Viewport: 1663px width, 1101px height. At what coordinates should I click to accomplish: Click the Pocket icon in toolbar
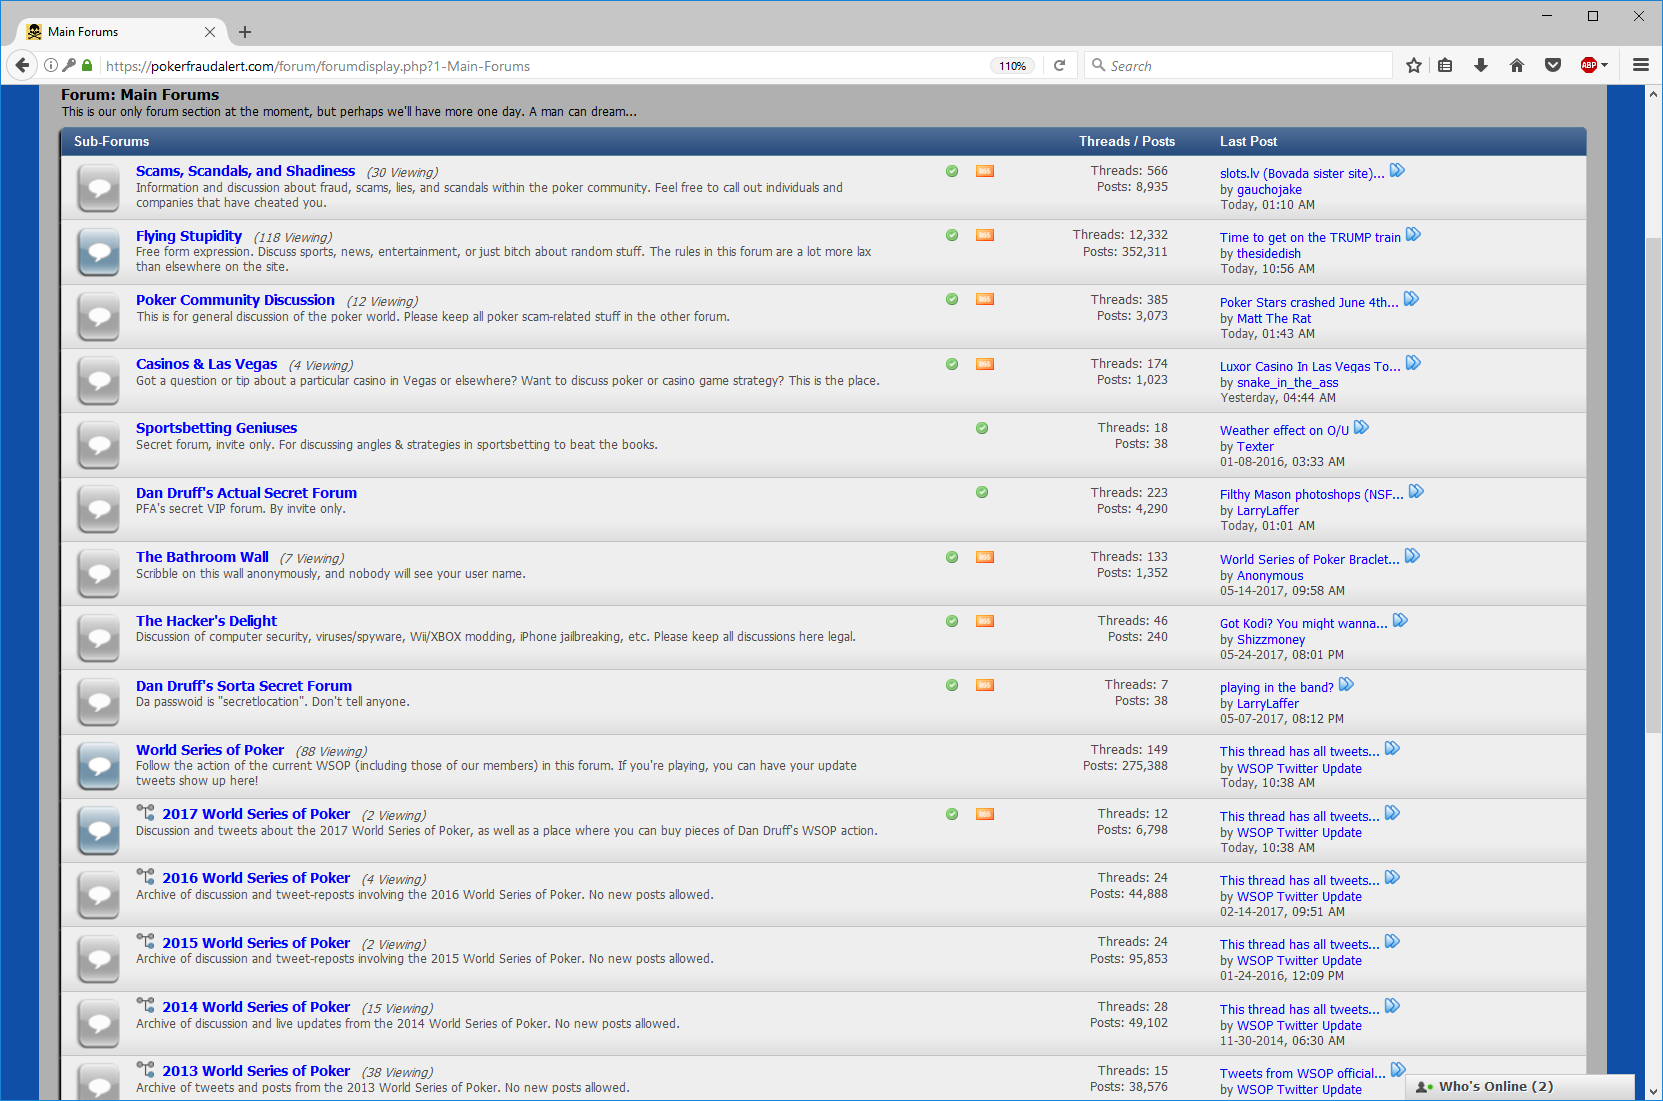click(x=1553, y=66)
